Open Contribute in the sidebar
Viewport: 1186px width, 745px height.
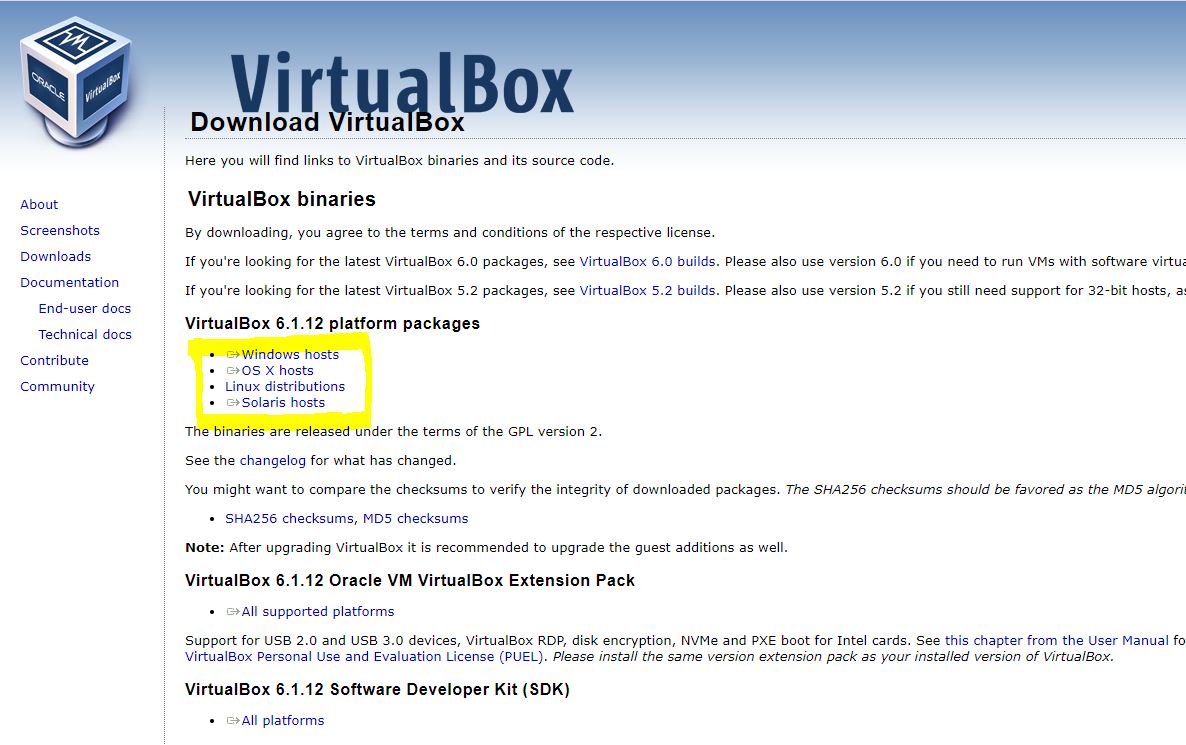[x=54, y=361]
